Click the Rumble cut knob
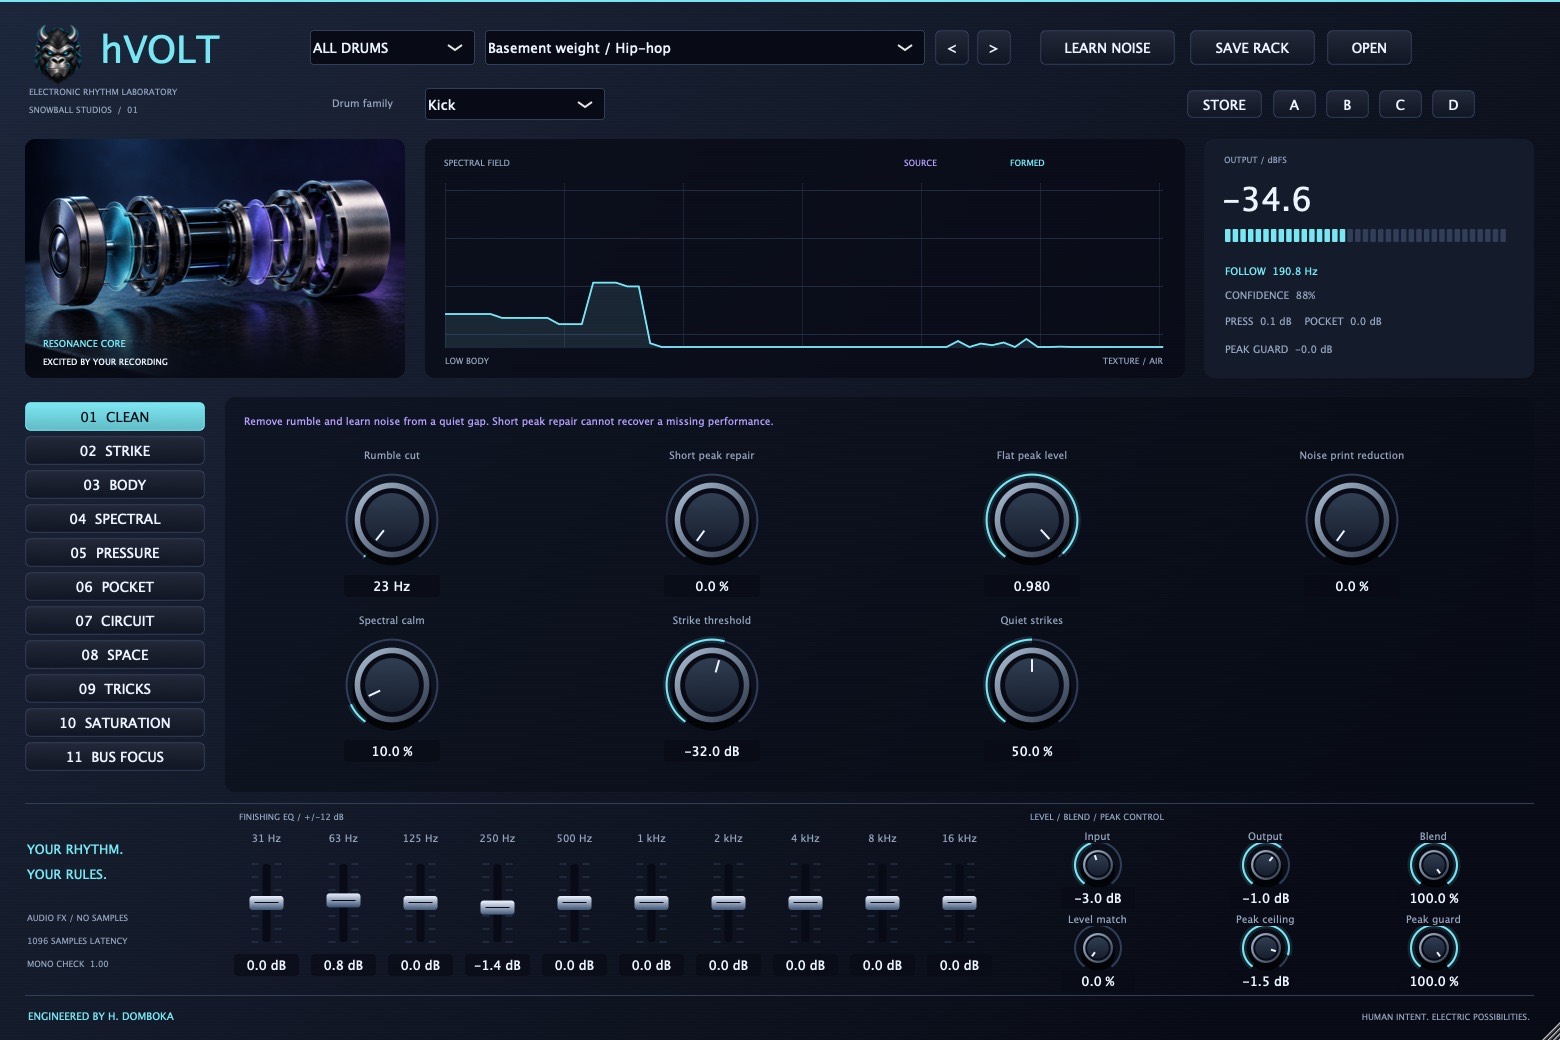 [x=392, y=520]
